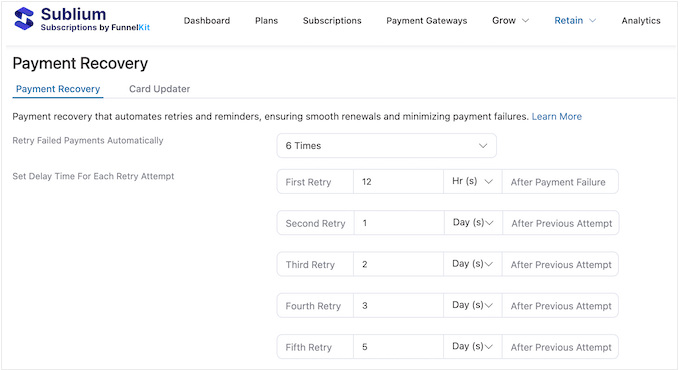
Task: Edit the First Retry delay value 12
Action: pyautogui.click(x=398, y=182)
